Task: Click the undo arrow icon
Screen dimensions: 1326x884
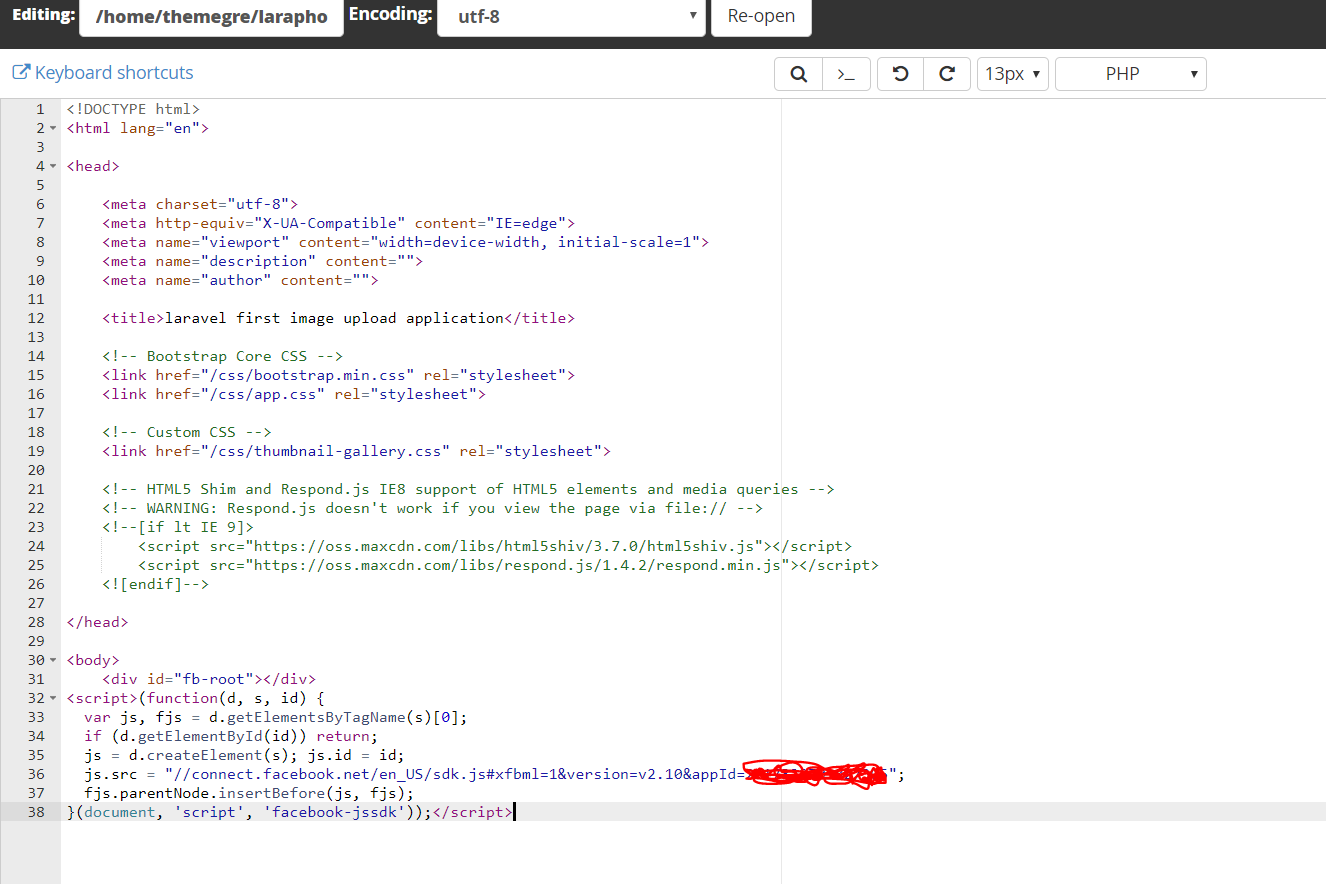Action: 898,73
